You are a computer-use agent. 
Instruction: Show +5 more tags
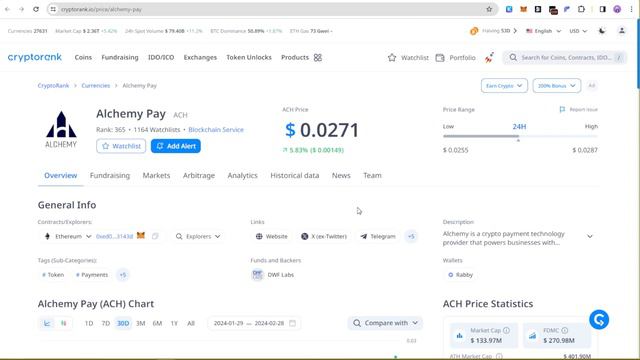point(123,275)
